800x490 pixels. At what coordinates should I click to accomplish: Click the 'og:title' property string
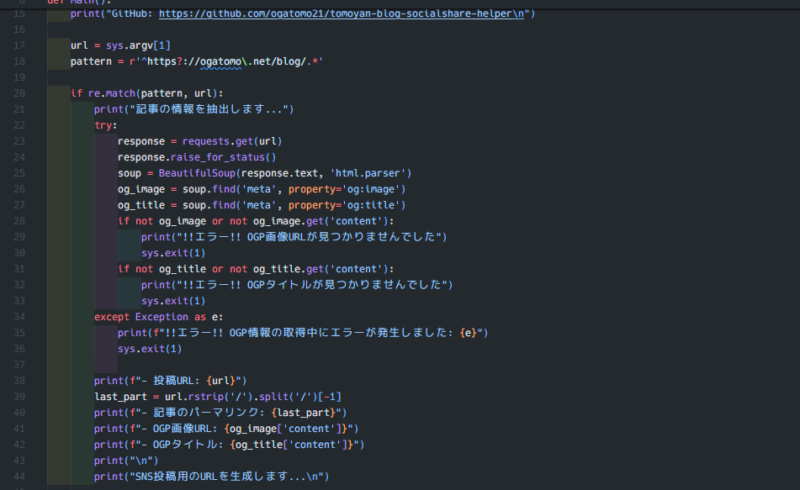(374, 205)
